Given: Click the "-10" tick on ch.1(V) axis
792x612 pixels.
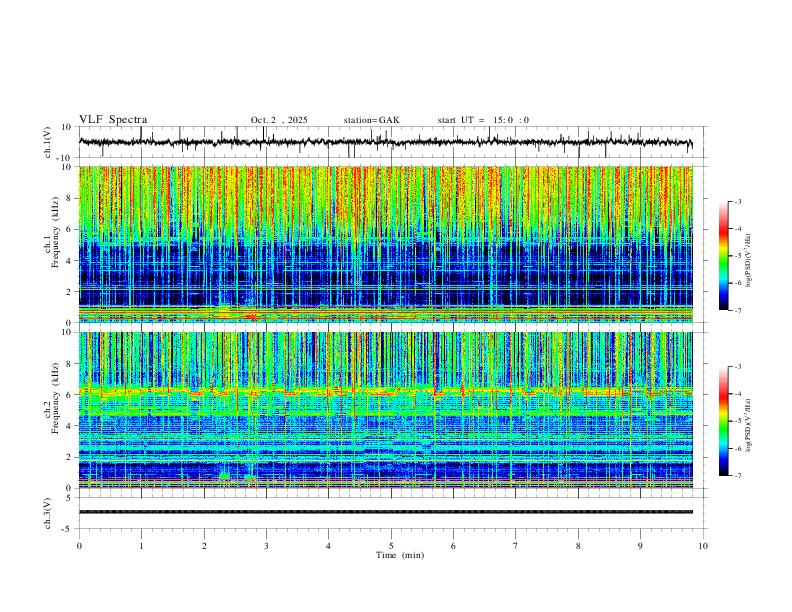Looking at the screenshot, I should (66, 158).
